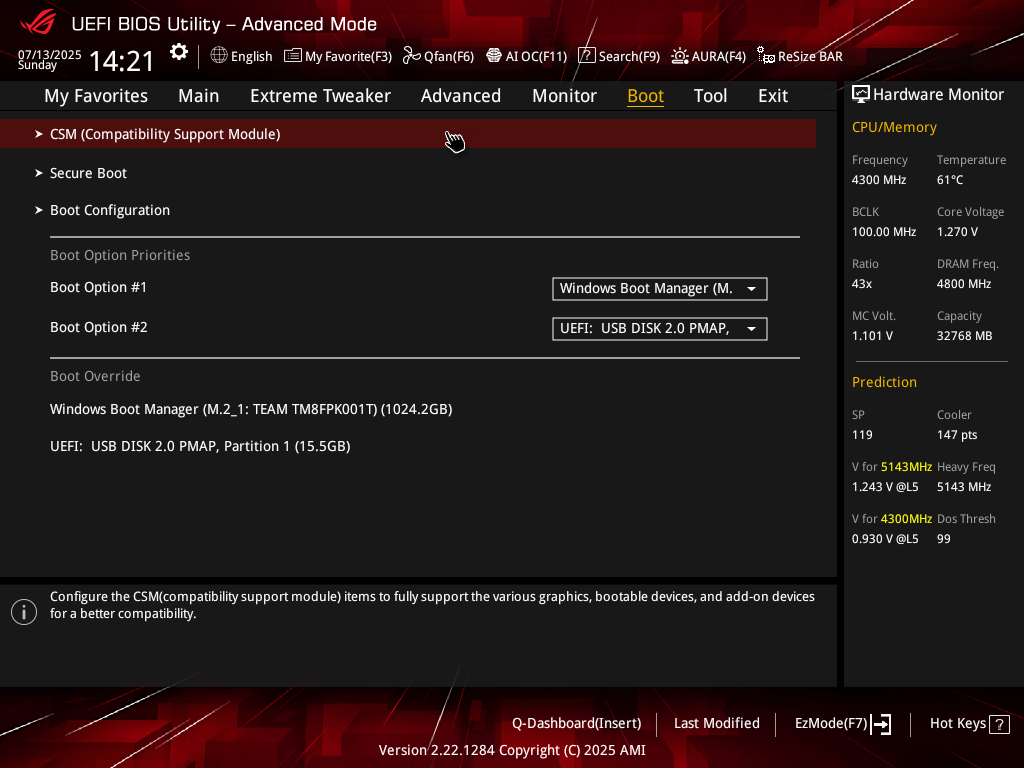Click the Hardware Monitor display icon
1024x768 pixels.
[861, 95]
